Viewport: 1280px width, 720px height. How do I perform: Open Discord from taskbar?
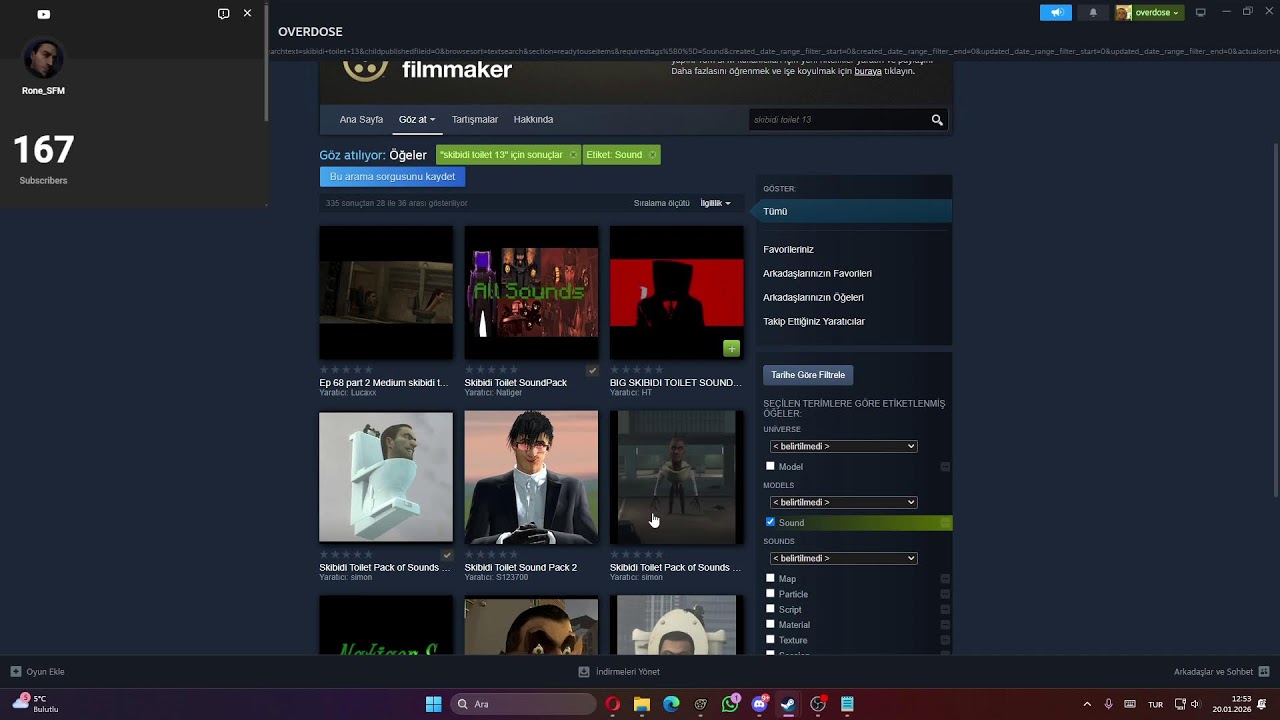(760, 704)
